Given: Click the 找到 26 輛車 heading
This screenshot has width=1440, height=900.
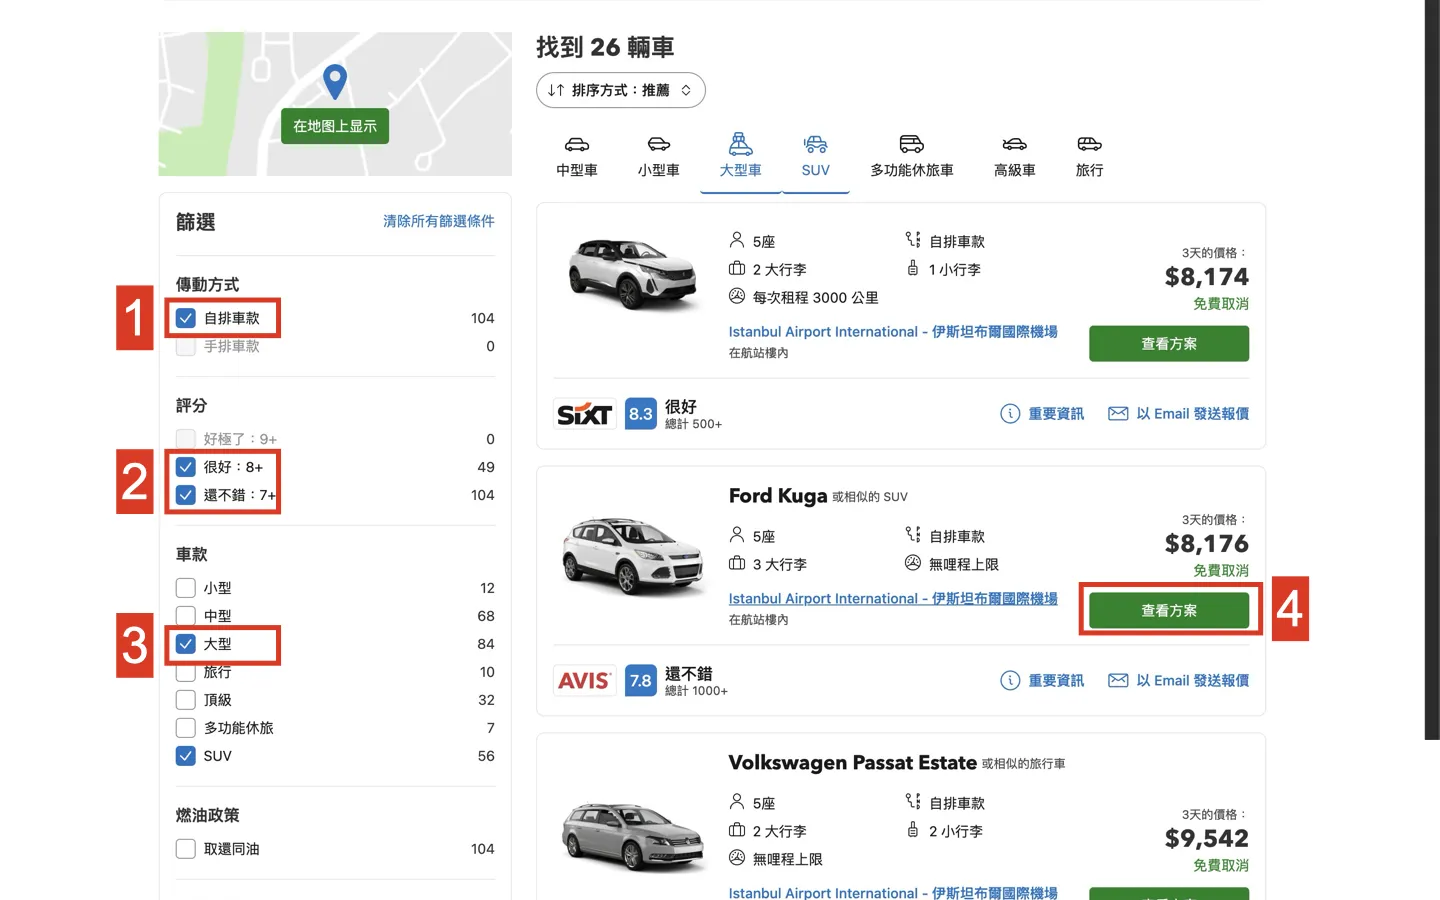Looking at the screenshot, I should coord(605,47).
